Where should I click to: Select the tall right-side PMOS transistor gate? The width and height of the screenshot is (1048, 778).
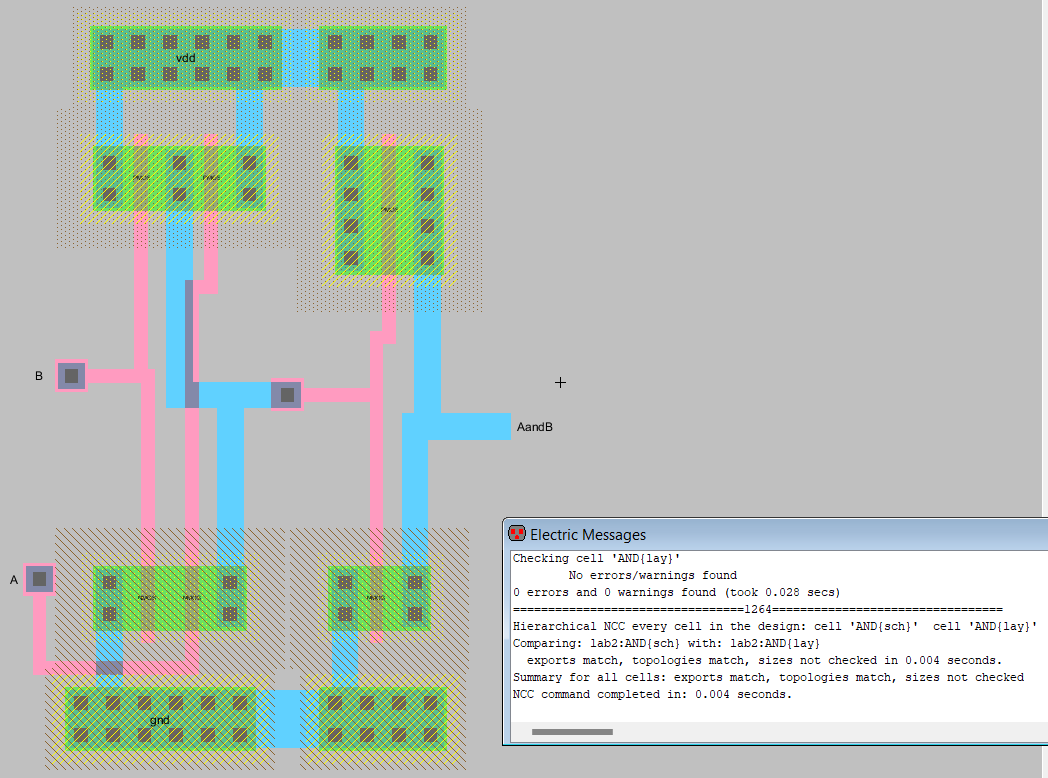tap(389, 210)
